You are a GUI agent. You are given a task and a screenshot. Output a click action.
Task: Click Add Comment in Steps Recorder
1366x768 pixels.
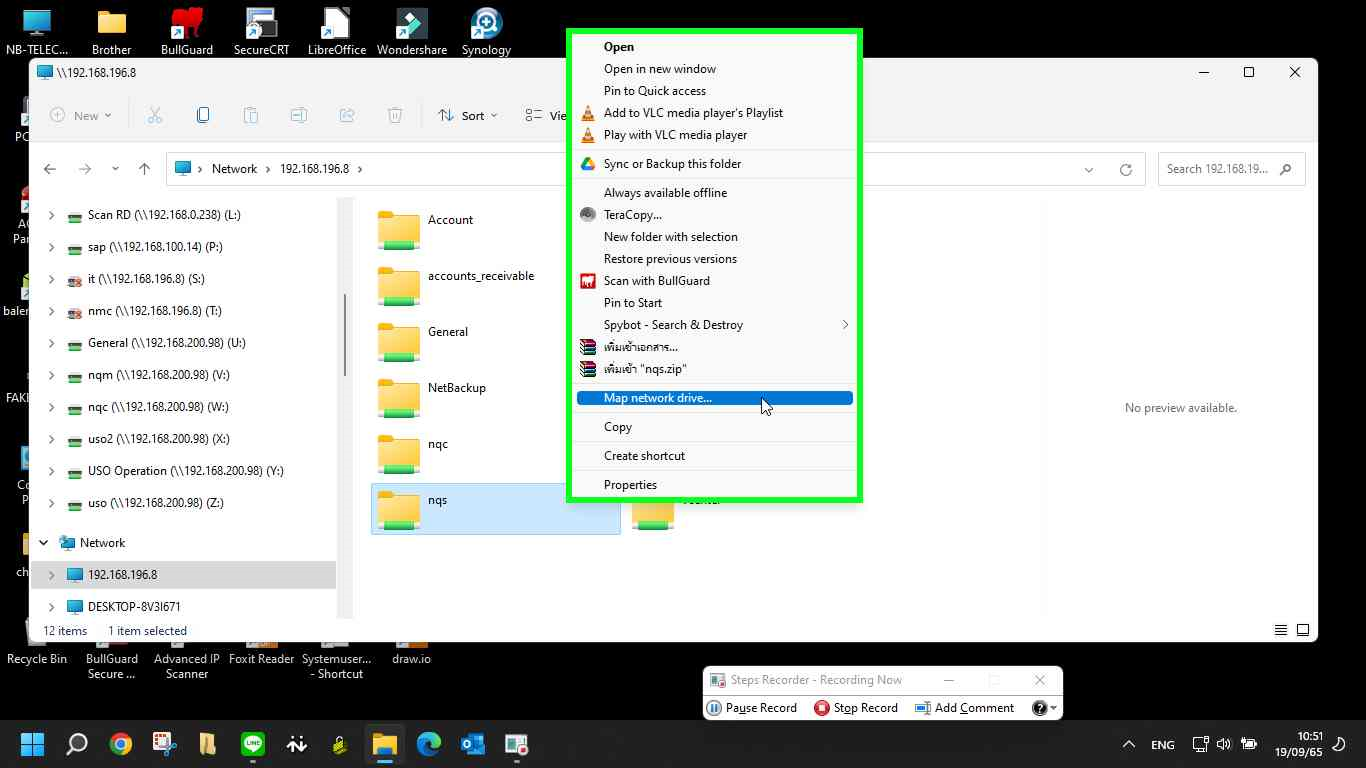(965, 707)
